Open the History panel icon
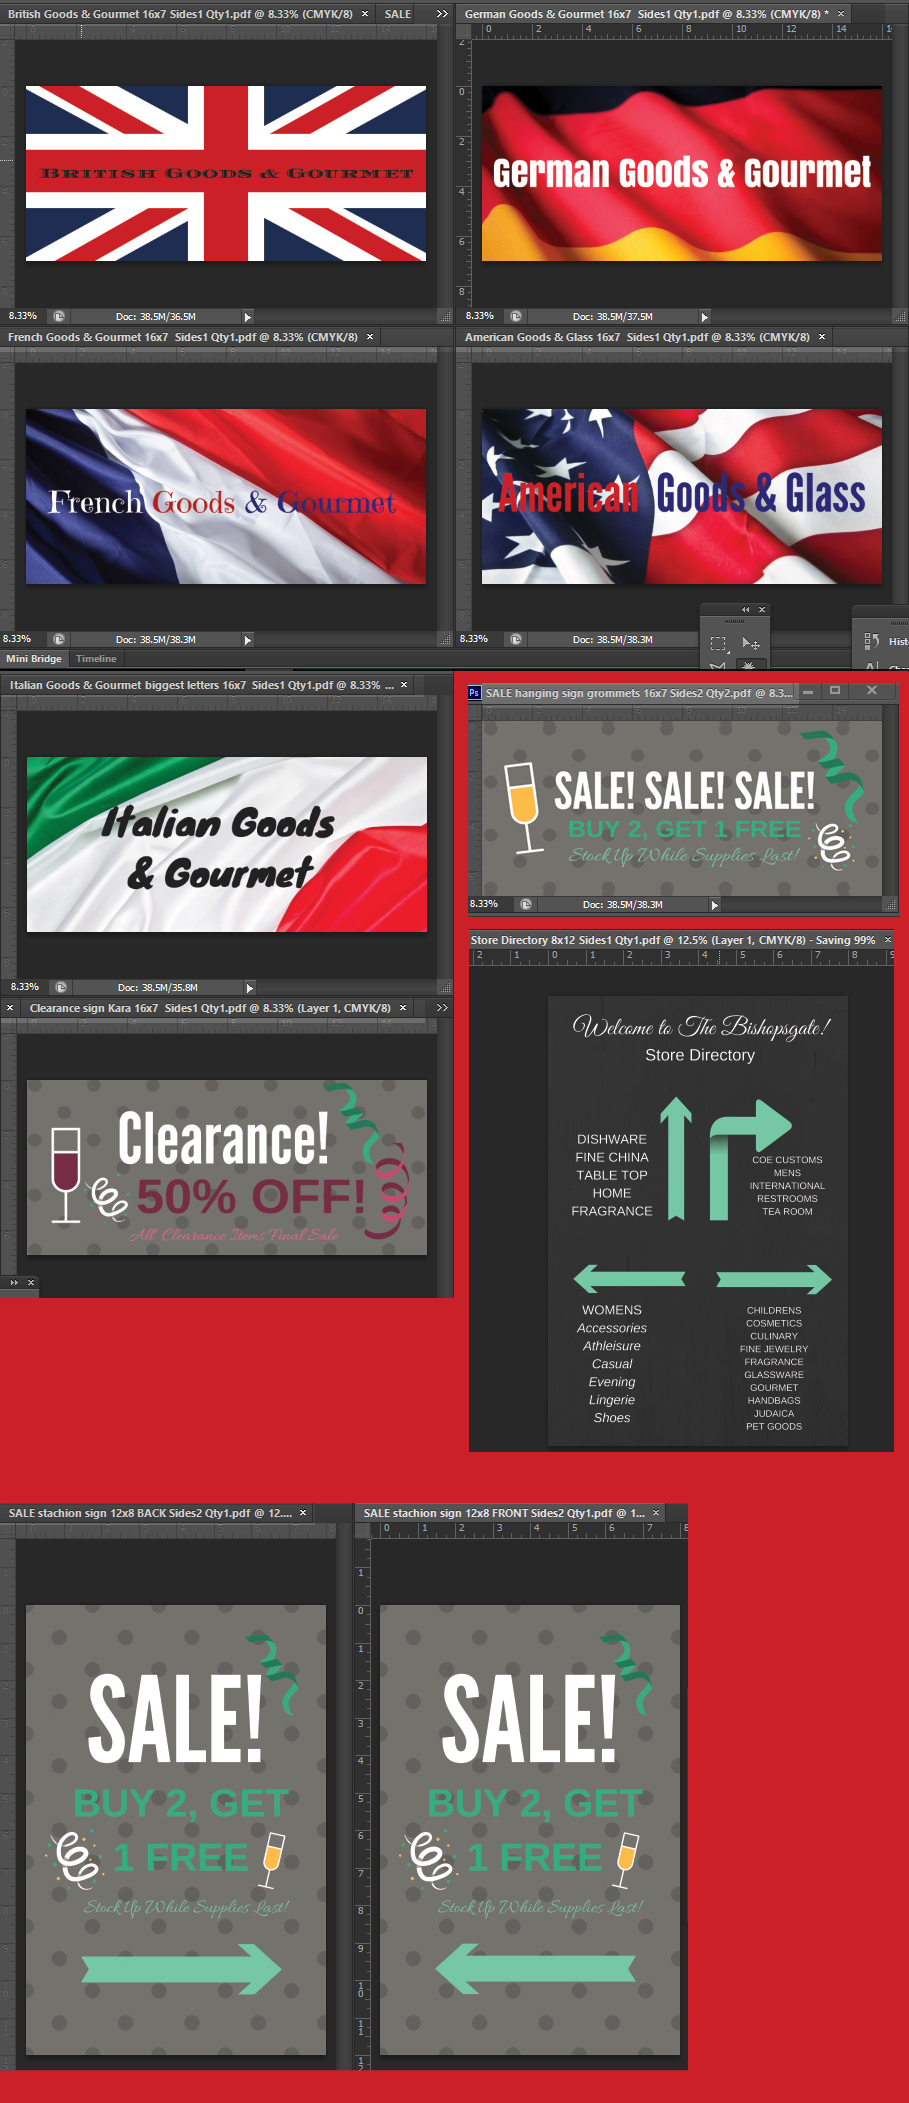Viewport: 909px width, 2103px height. pos(872,641)
